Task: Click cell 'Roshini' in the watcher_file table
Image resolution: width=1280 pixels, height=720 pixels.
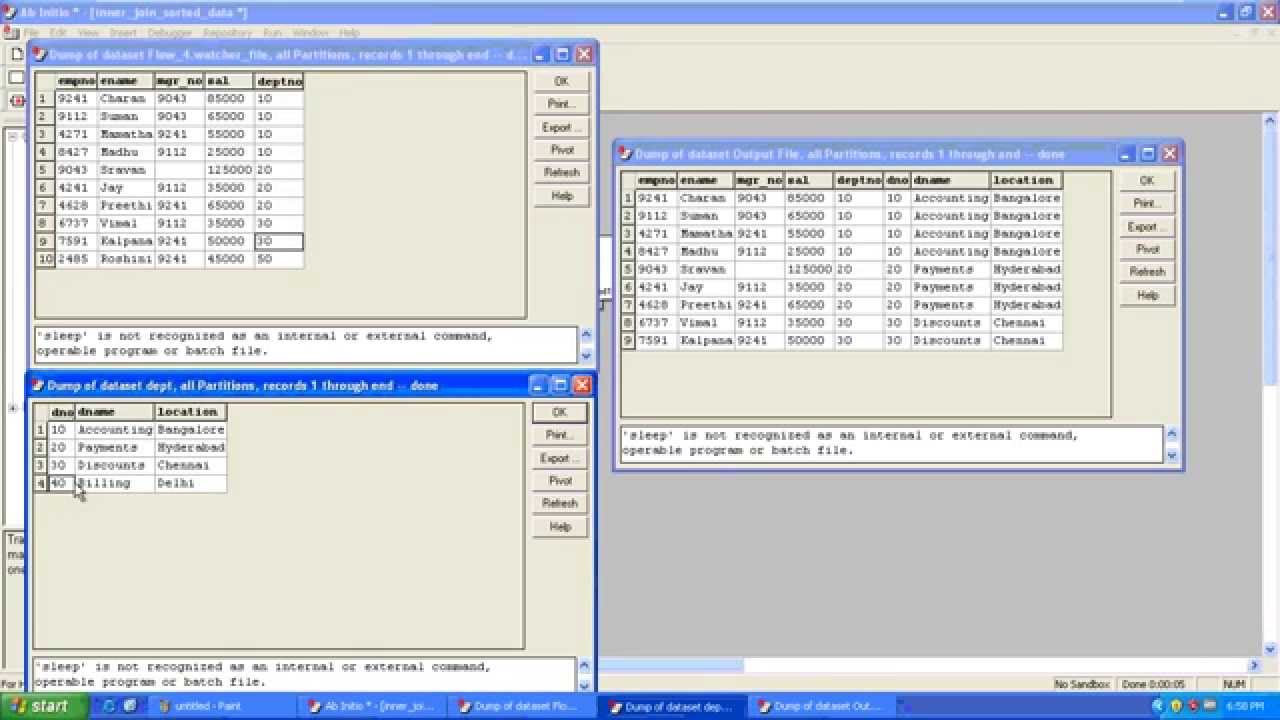Action: click(126, 259)
